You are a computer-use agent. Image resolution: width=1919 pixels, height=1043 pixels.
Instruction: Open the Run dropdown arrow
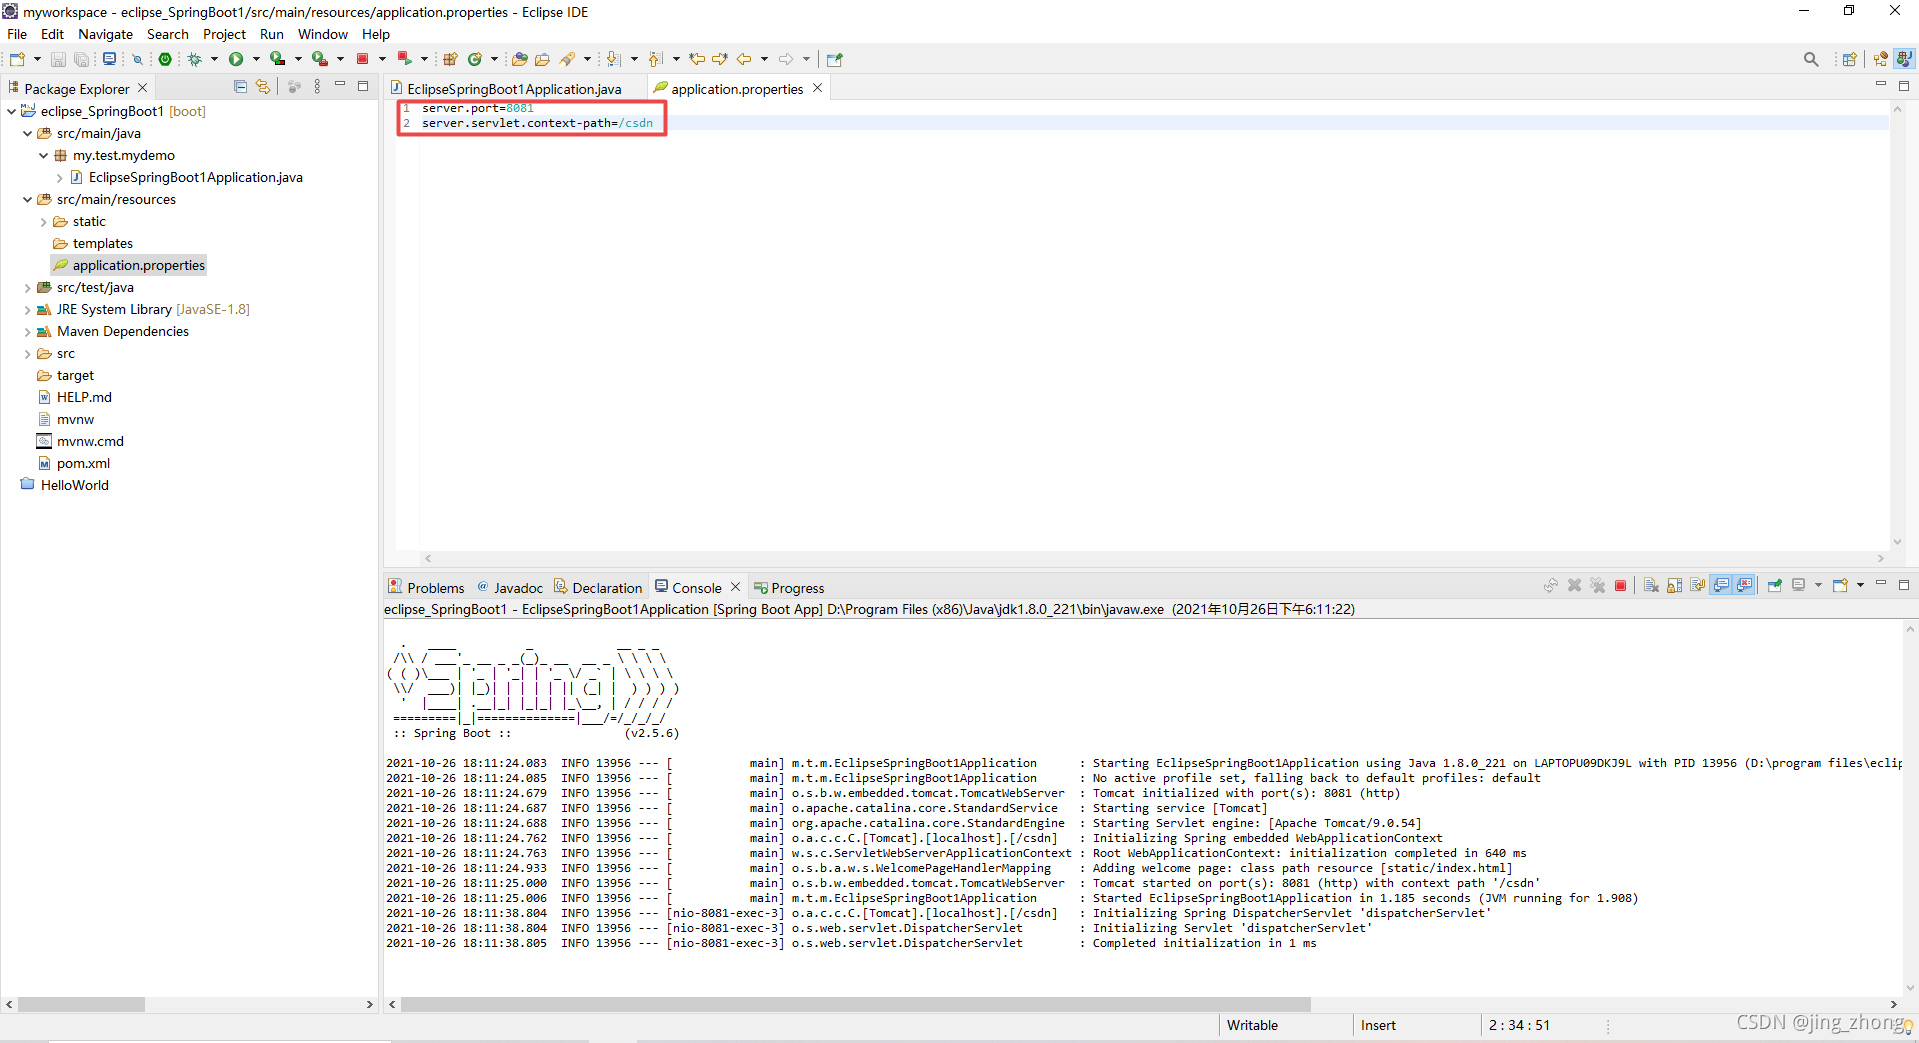tap(256, 59)
